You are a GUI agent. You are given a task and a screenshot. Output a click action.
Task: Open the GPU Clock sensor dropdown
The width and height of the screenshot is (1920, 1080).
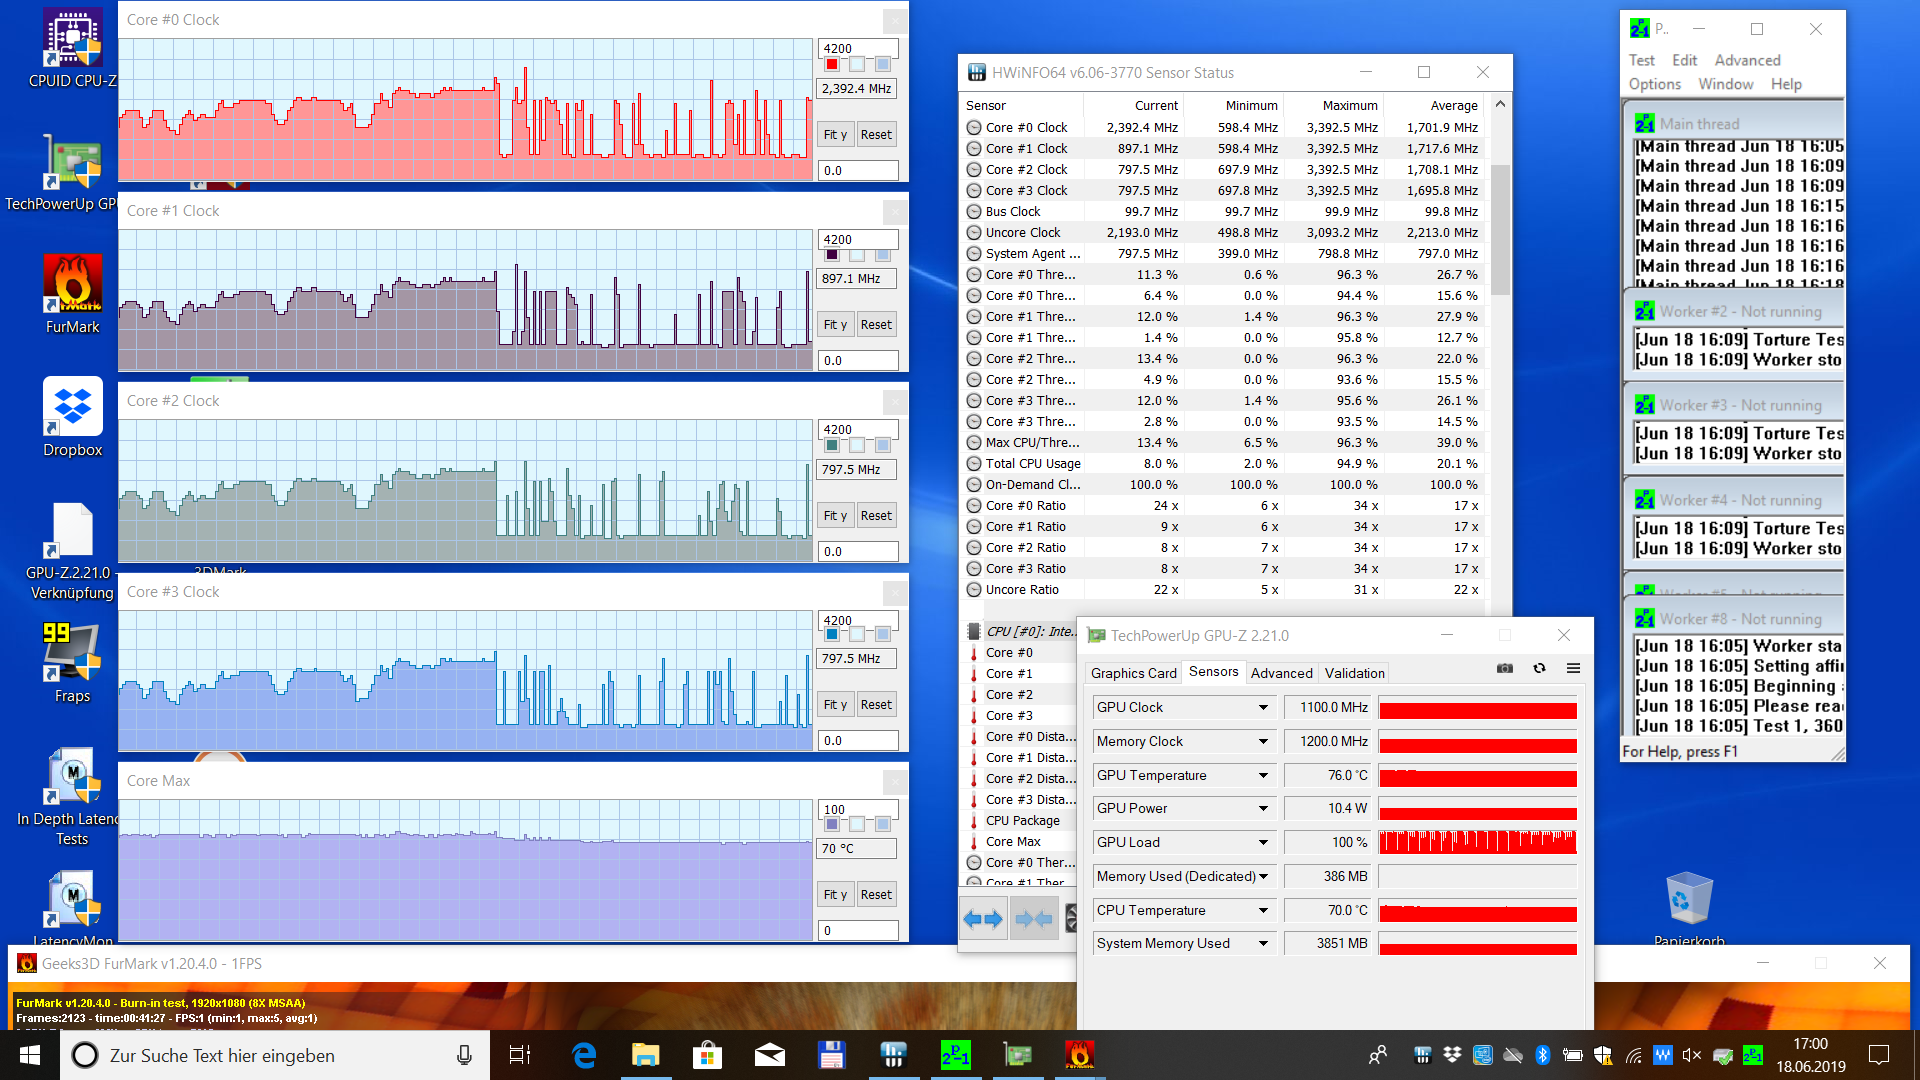click(x=1263, y=707)
